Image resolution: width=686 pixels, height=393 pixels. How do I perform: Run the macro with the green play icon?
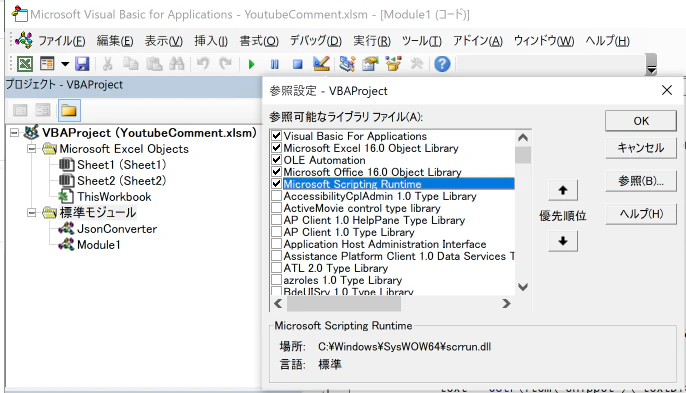coord(252,64)
